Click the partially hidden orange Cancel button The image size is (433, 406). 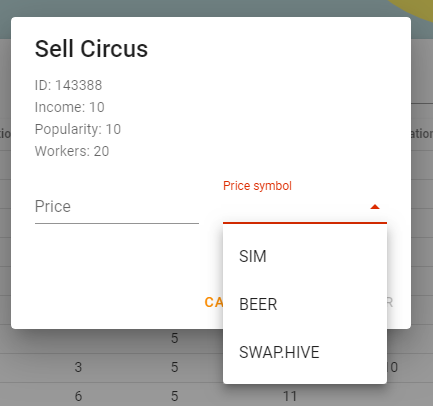point(214,302)
